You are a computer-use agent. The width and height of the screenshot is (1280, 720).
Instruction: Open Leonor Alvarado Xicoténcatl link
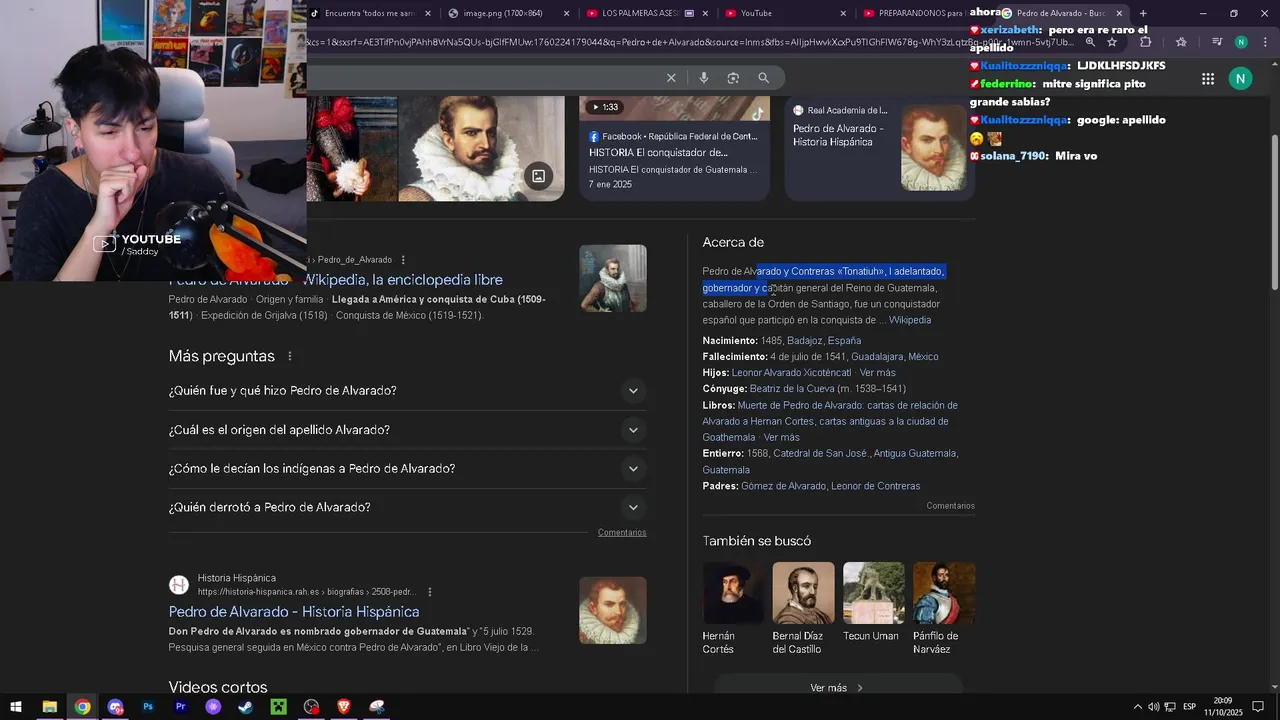791,373
